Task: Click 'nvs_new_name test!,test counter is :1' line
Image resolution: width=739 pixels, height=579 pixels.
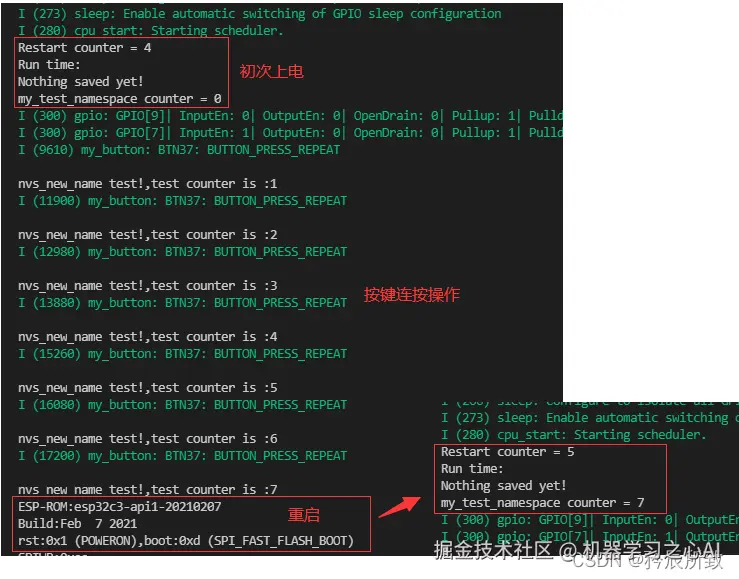Action: (148, 184)
